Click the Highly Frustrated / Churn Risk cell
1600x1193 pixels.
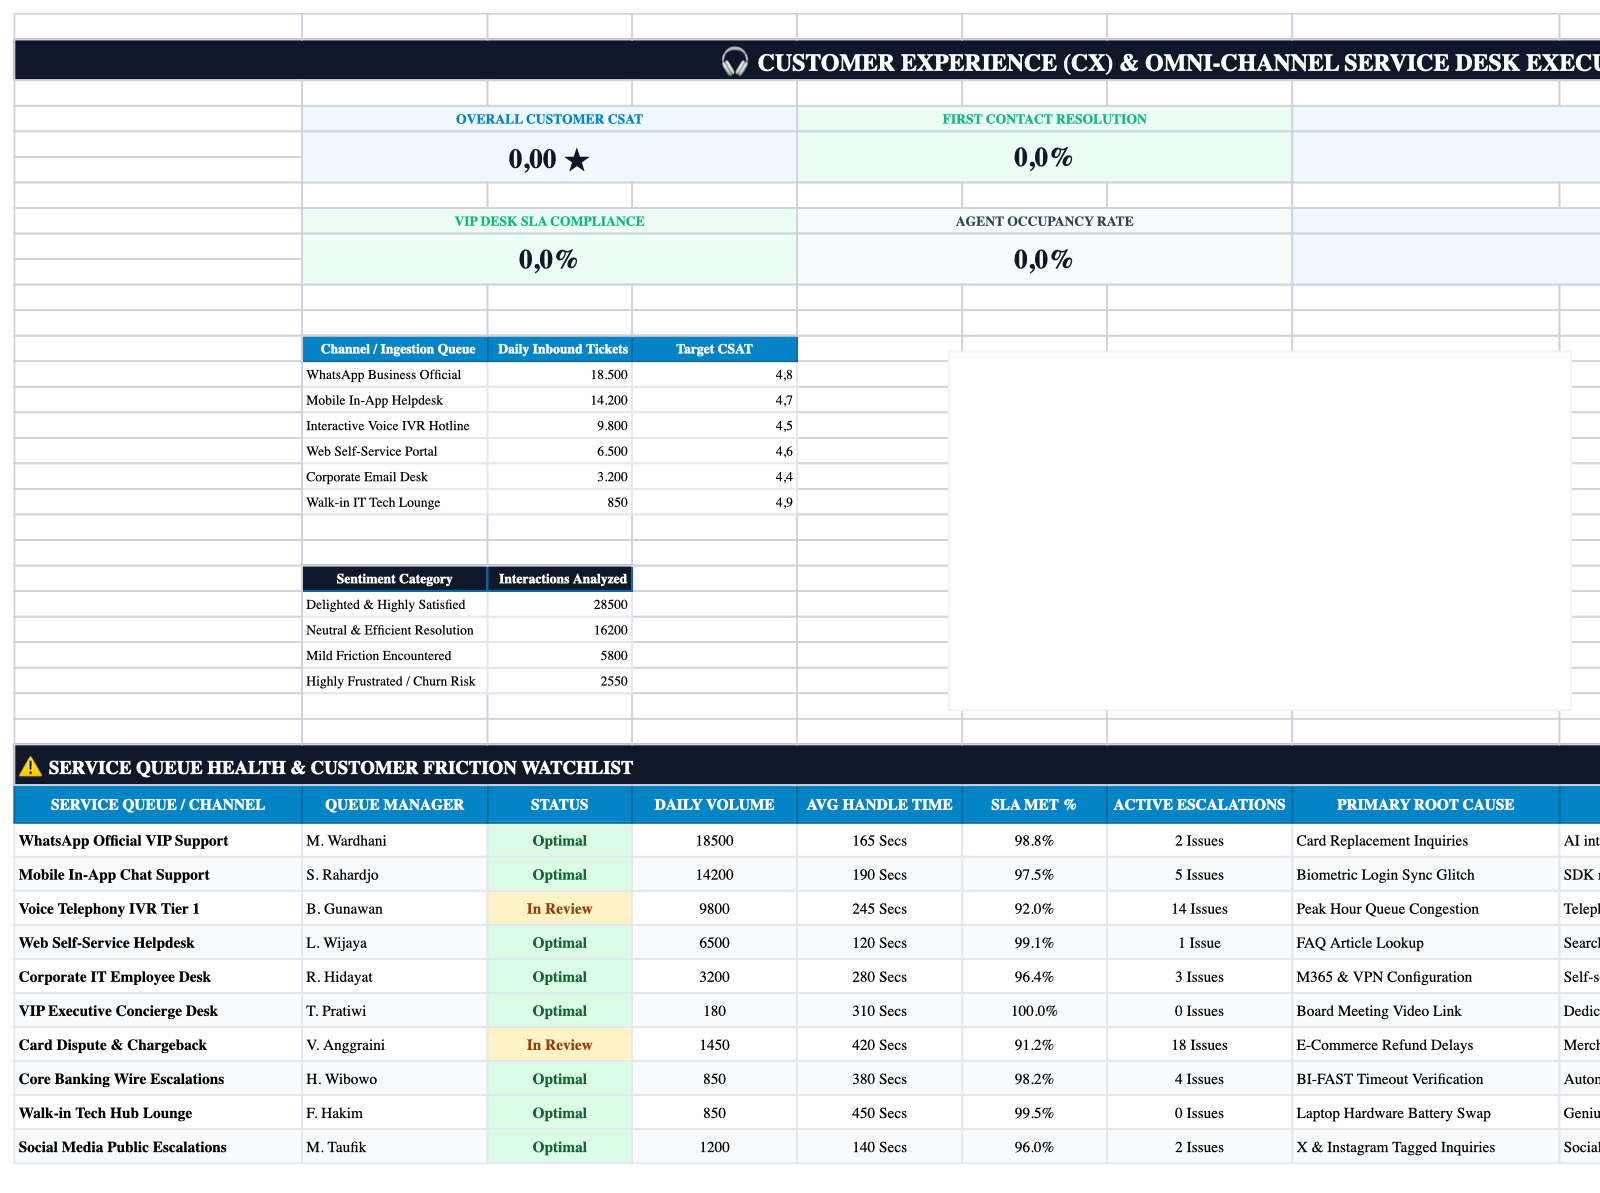tap(395, 681)
